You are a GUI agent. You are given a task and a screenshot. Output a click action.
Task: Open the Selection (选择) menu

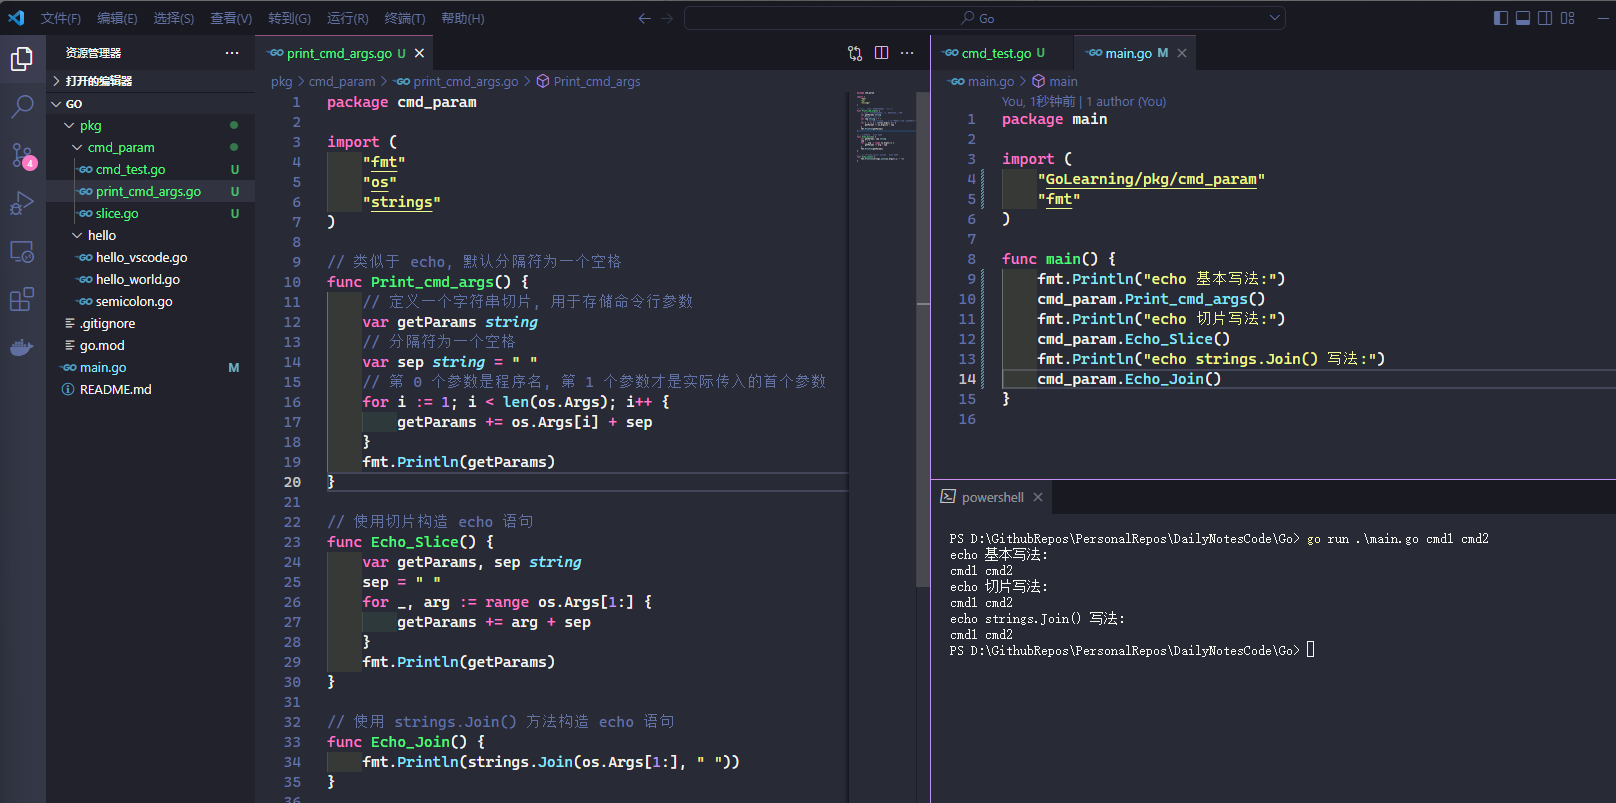174,18
